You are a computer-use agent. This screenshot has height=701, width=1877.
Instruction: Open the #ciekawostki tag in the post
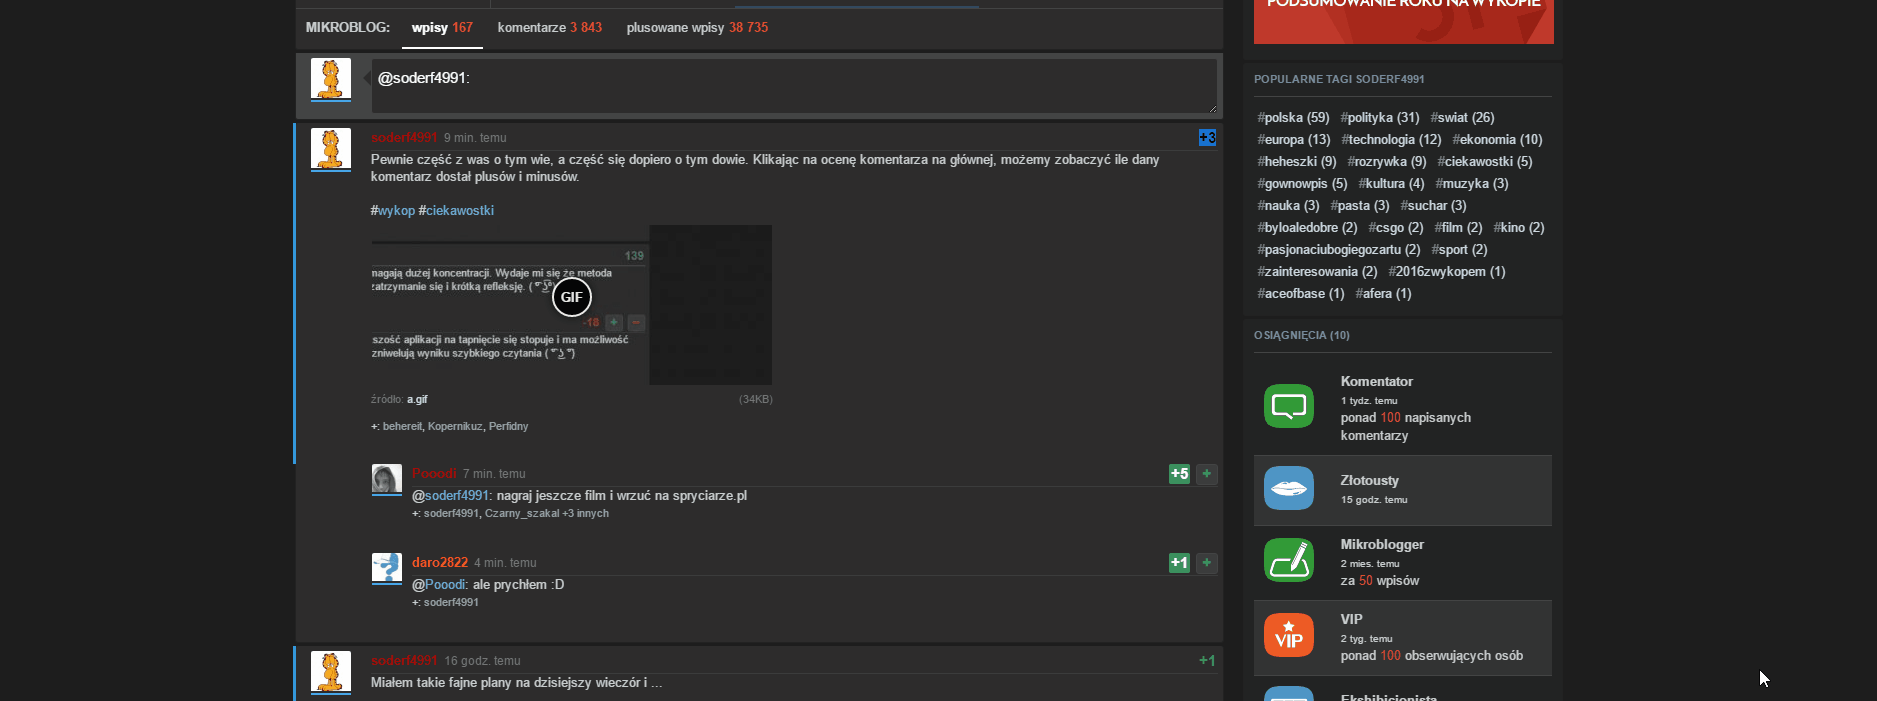[x=459, y=211]
